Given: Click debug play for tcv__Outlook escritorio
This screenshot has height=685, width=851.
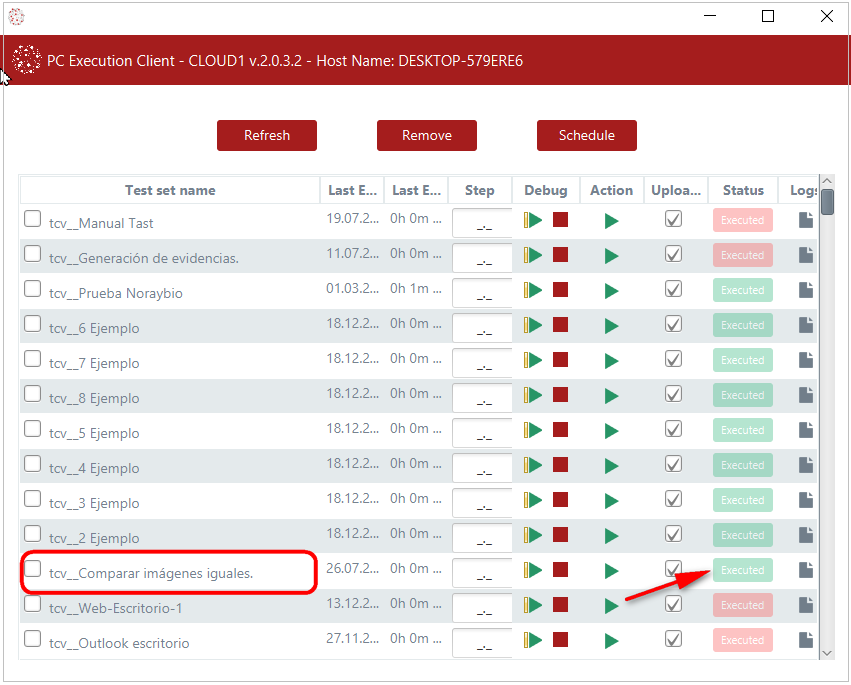Looking at the screenshot, I should 534,640.
